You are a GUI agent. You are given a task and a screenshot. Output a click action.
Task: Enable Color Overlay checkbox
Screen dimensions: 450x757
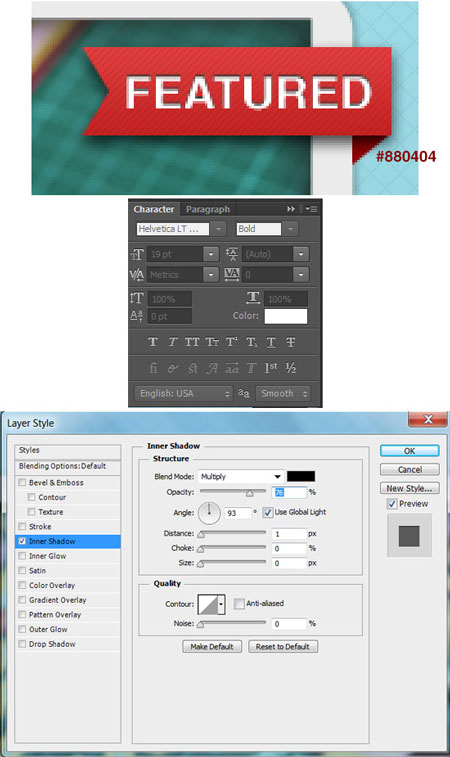click(22, 585)
